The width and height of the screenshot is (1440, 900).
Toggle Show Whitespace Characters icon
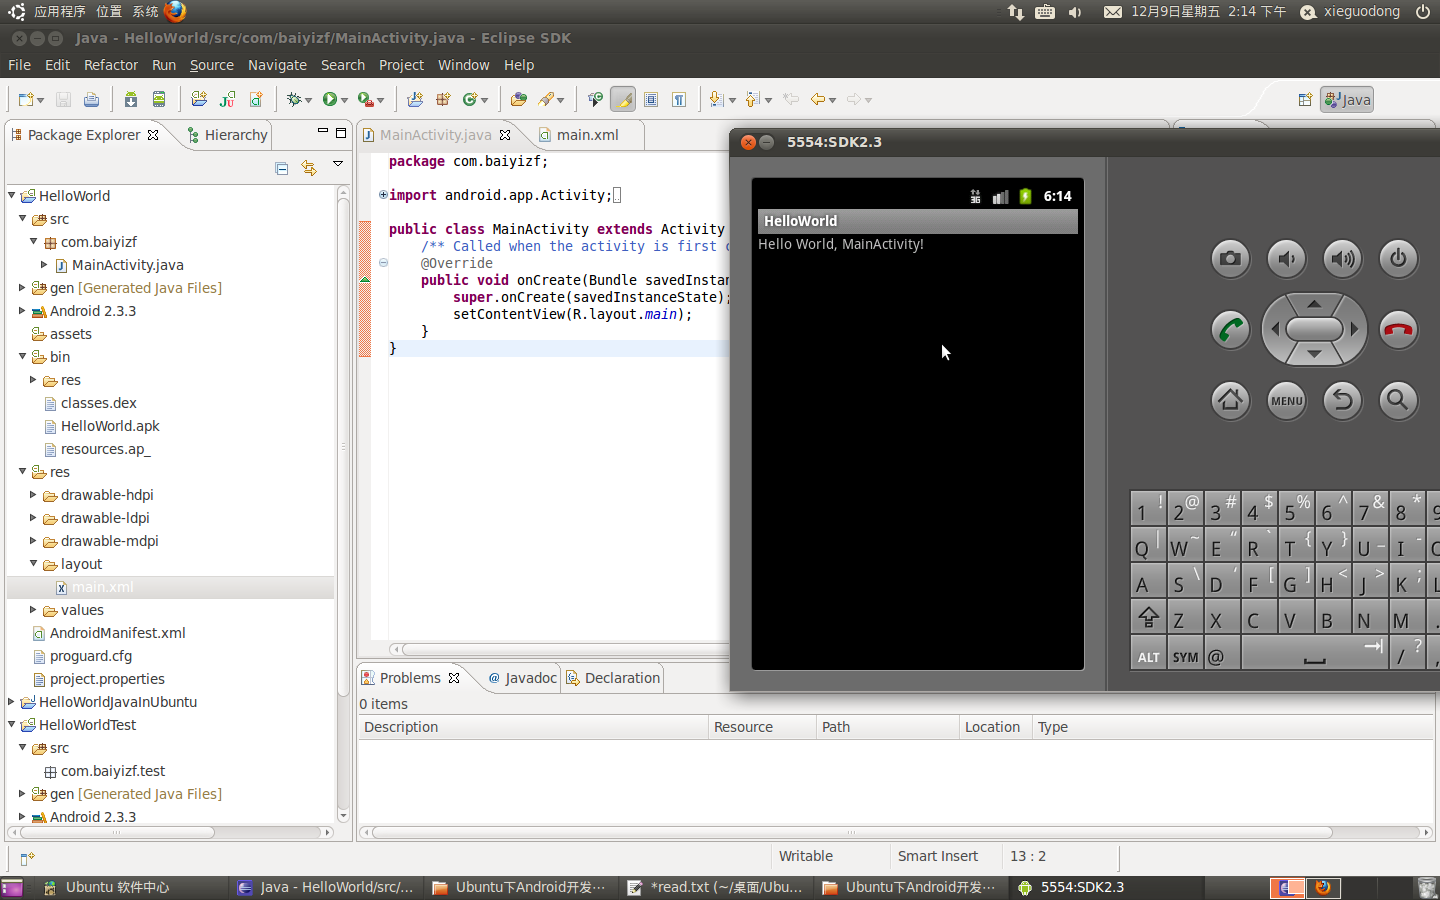coord(679,99)
